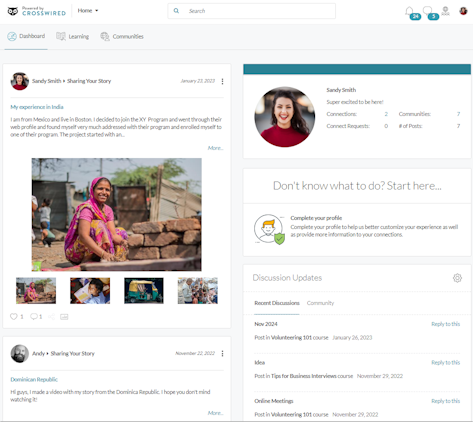
Task: Open comments on the India post
Action: (34, 316)
